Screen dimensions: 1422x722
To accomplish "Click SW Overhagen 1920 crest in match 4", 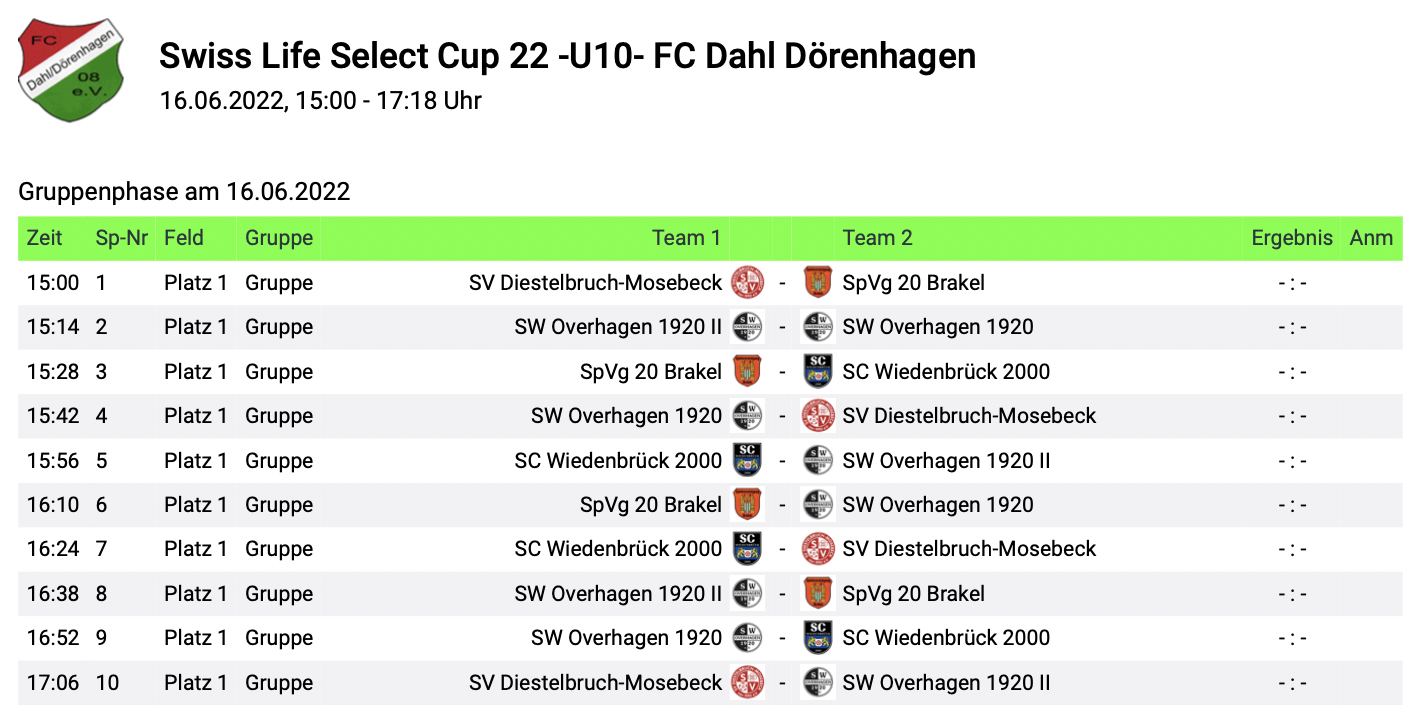I will point(747,416).
